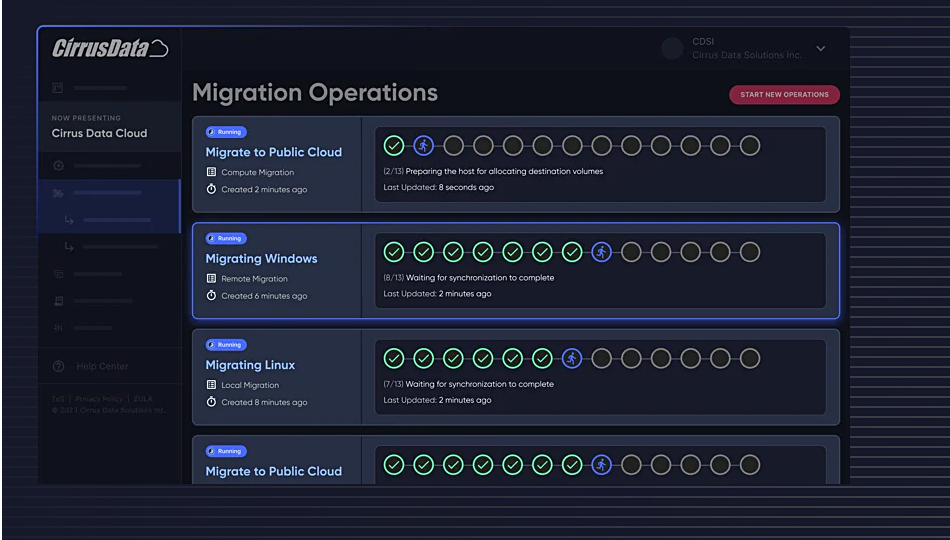Open the Privacy Policy link

[x=99, y=399]
